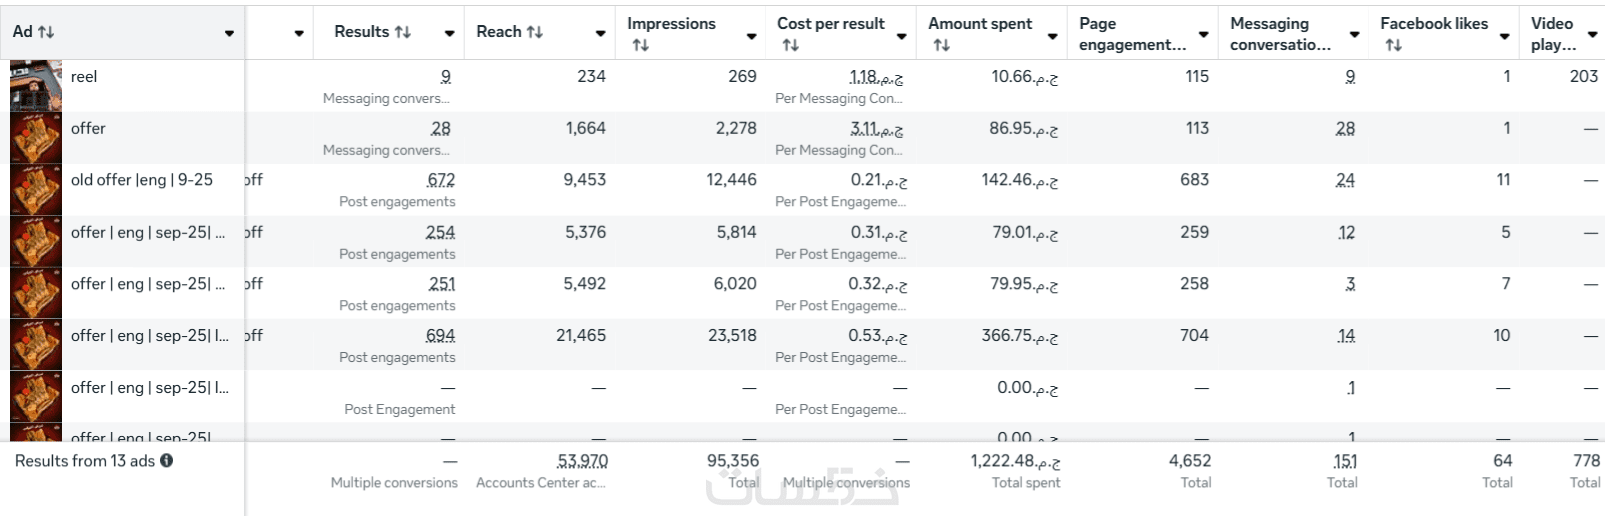Click the 28 messaging conversations result value
This screenshot has width=1605, height=516.
pyautogui.click(x=440, y=128)
